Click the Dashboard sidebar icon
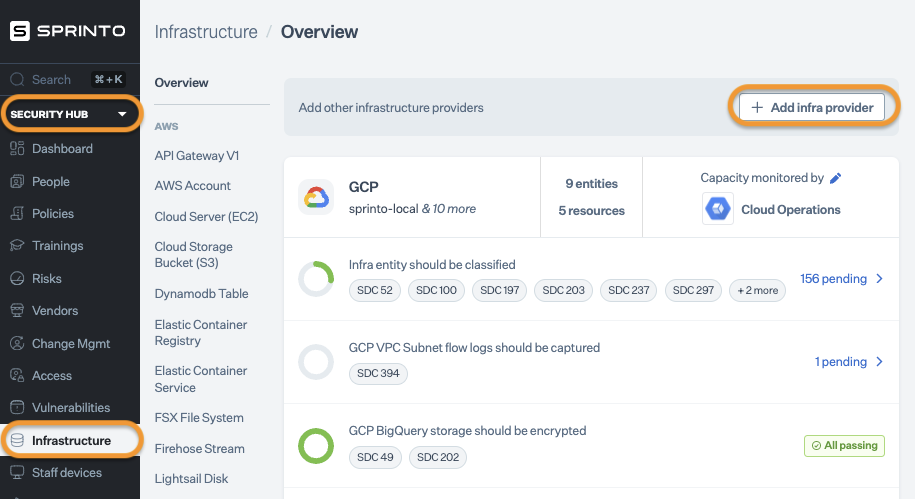 click(x=17, y=148)
